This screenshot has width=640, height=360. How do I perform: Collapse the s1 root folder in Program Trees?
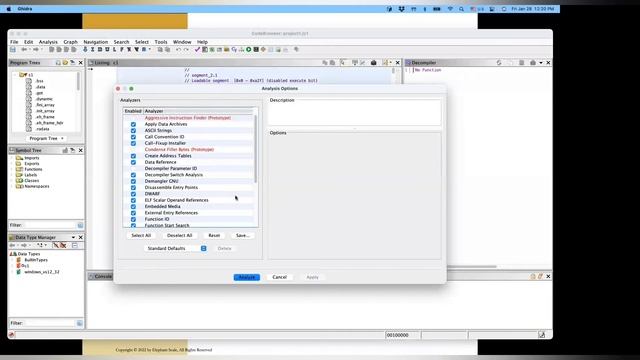click(15, 75)
